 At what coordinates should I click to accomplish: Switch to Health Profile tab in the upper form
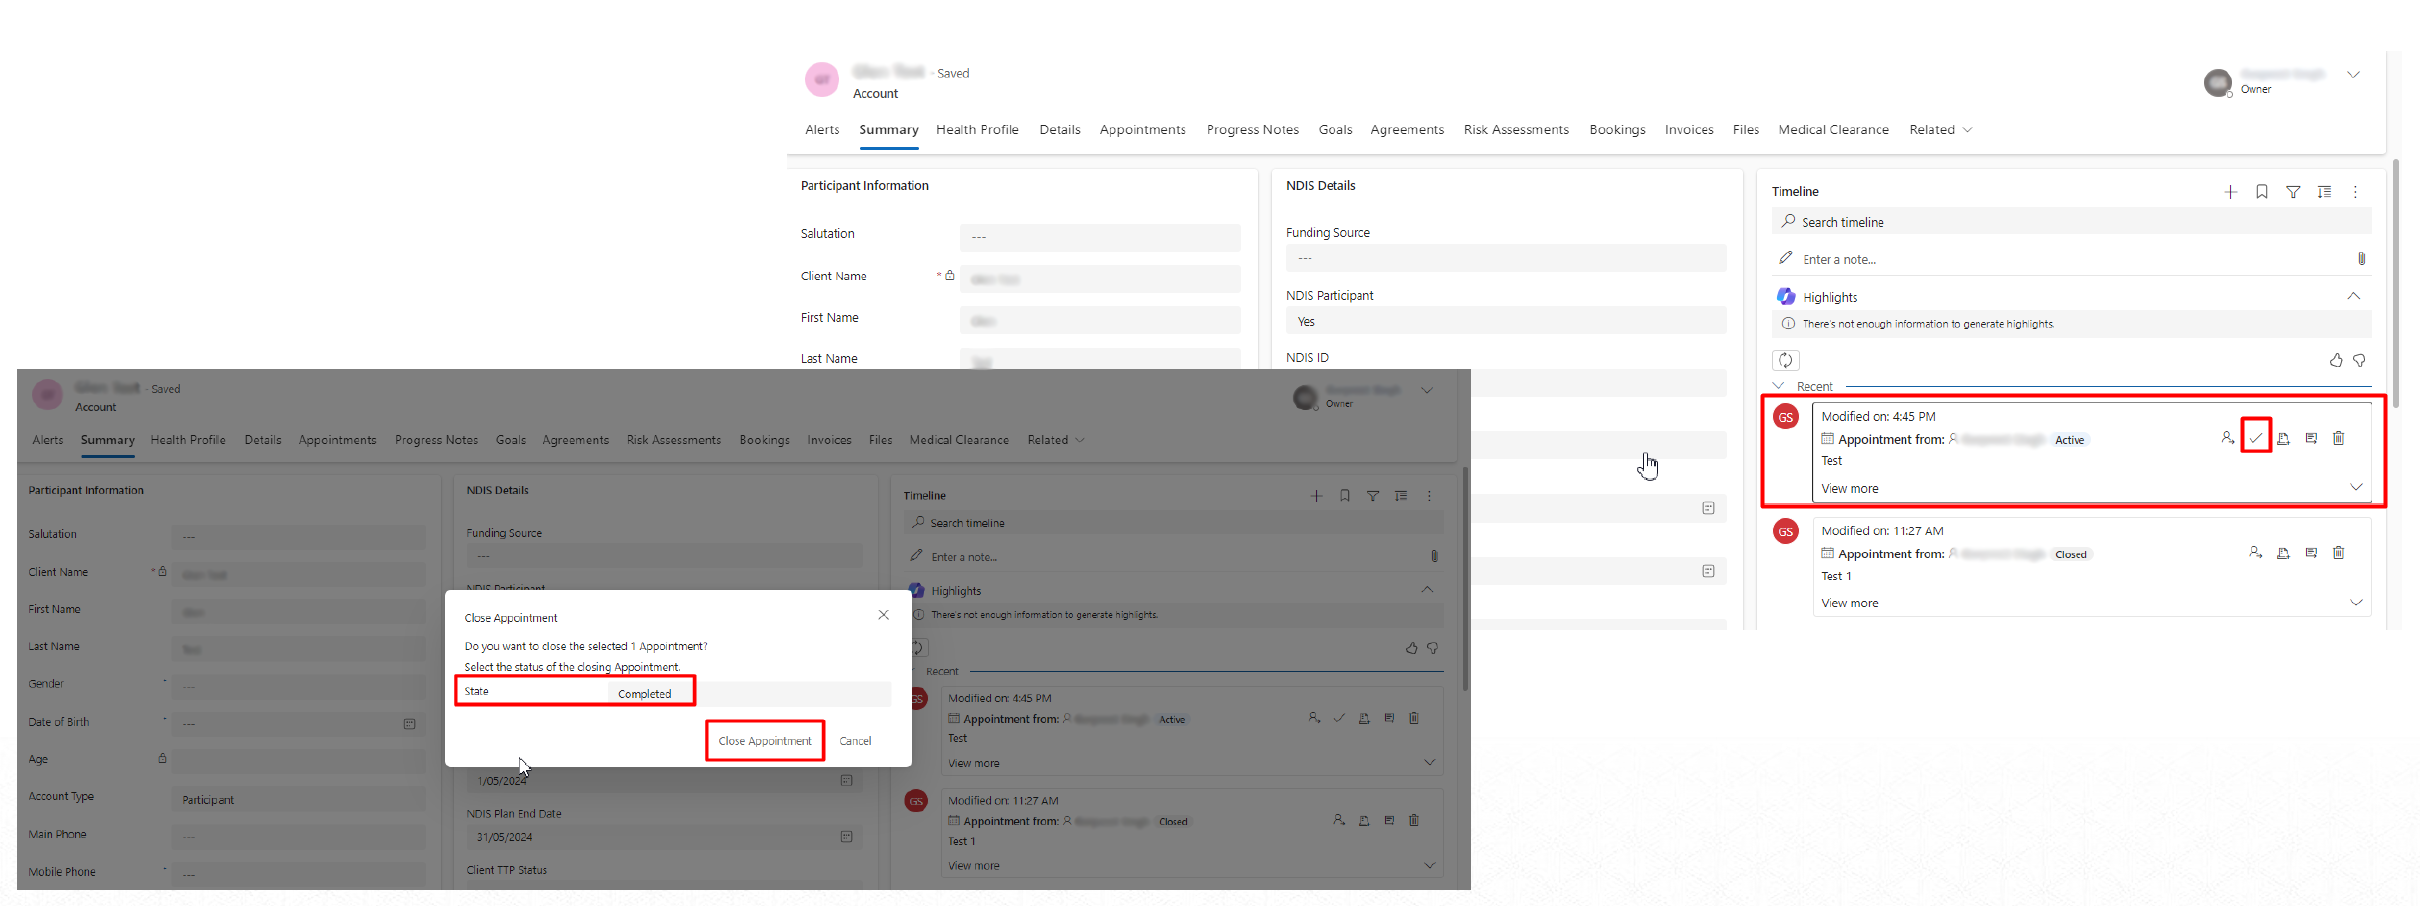977,130
